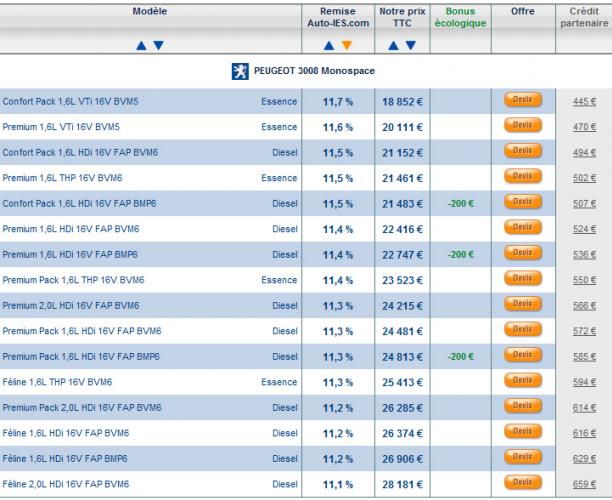Open the 524 € credit link
Screen dimensions: 612x500
click(x=584, y=229)
